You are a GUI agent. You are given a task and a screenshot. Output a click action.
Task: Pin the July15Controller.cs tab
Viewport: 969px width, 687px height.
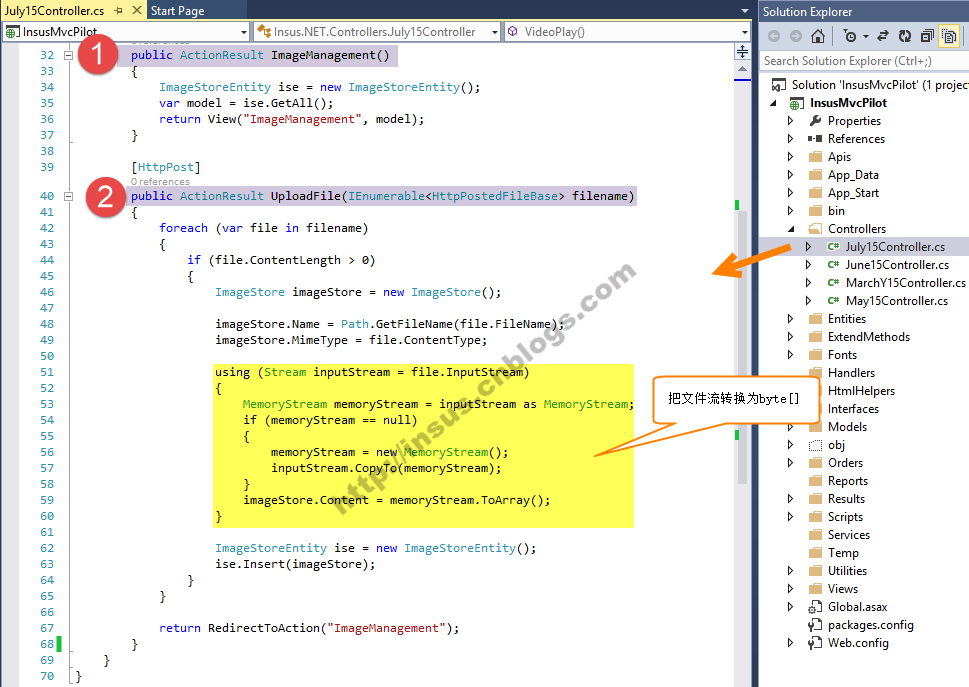[118, 11]
